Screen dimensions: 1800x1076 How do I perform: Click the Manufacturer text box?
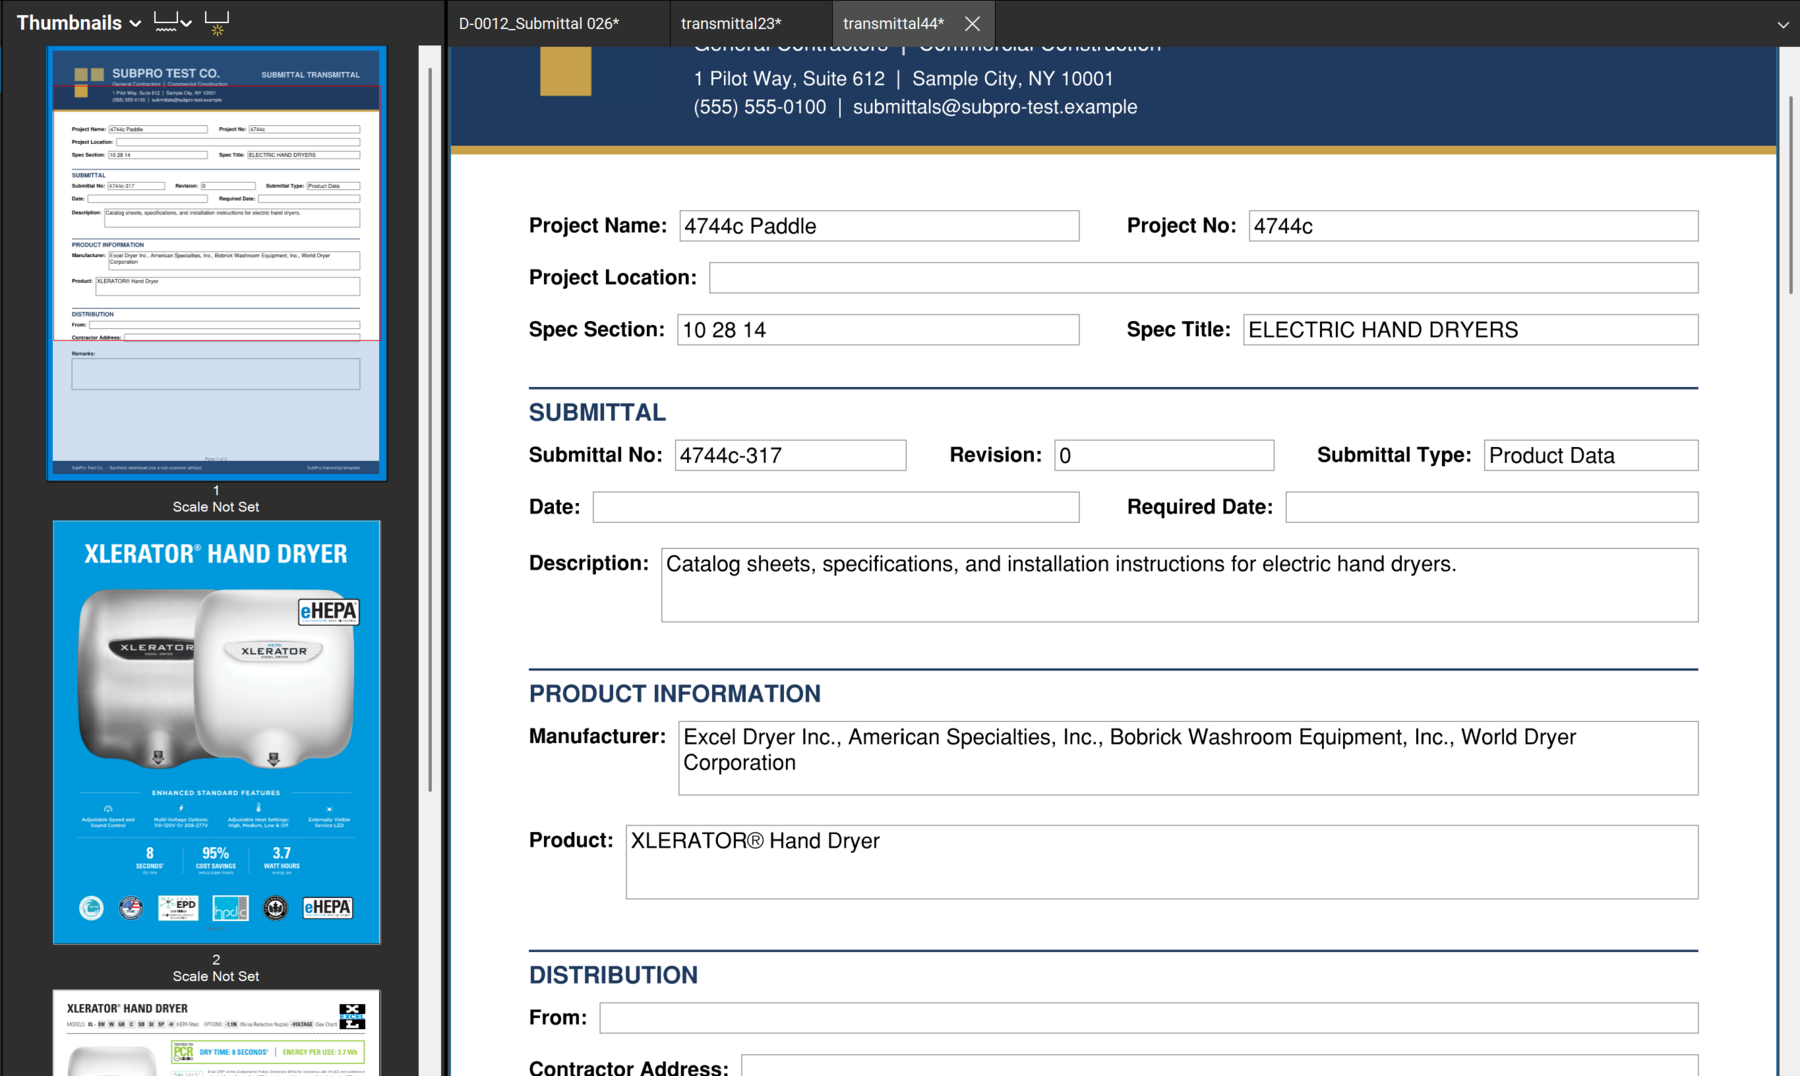click(x=1188, y=758)
